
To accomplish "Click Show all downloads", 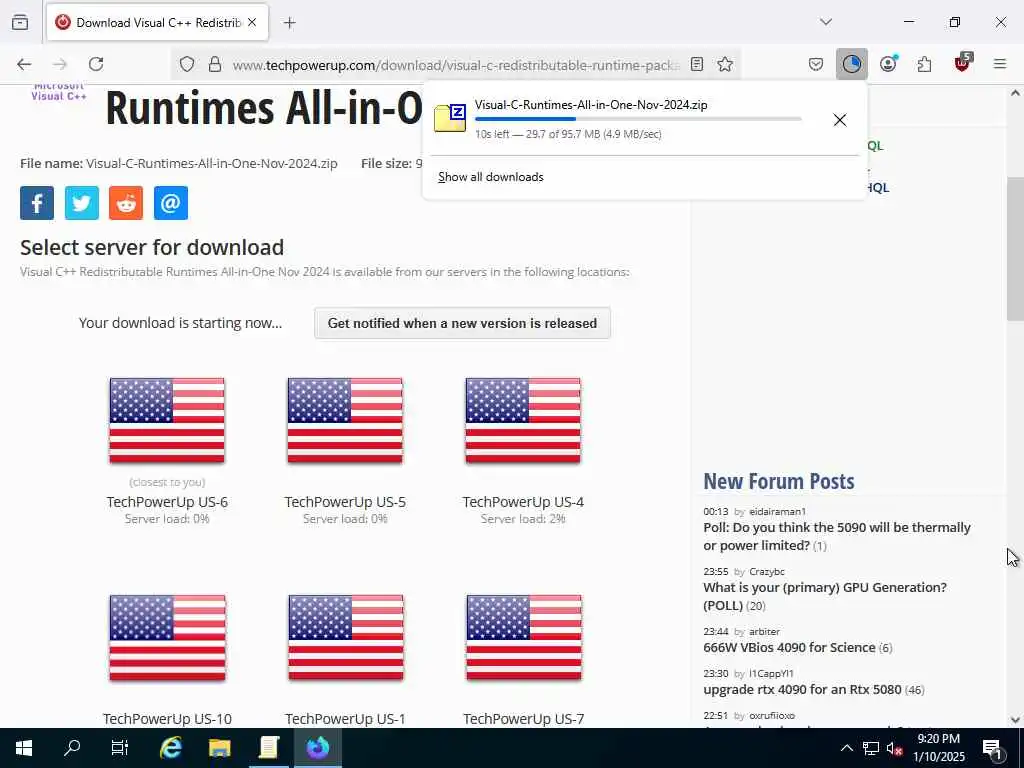I will pos(490,177).
